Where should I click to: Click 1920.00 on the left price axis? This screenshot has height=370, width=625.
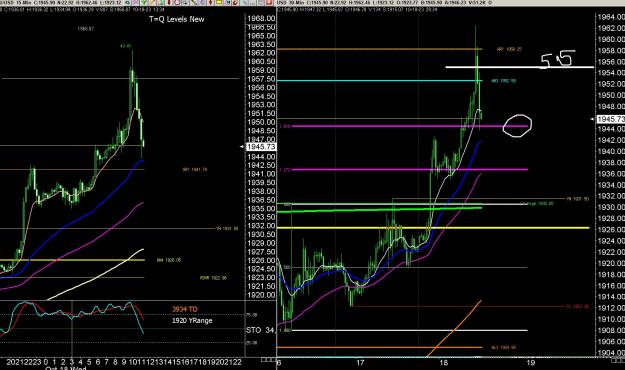point(261,295)
